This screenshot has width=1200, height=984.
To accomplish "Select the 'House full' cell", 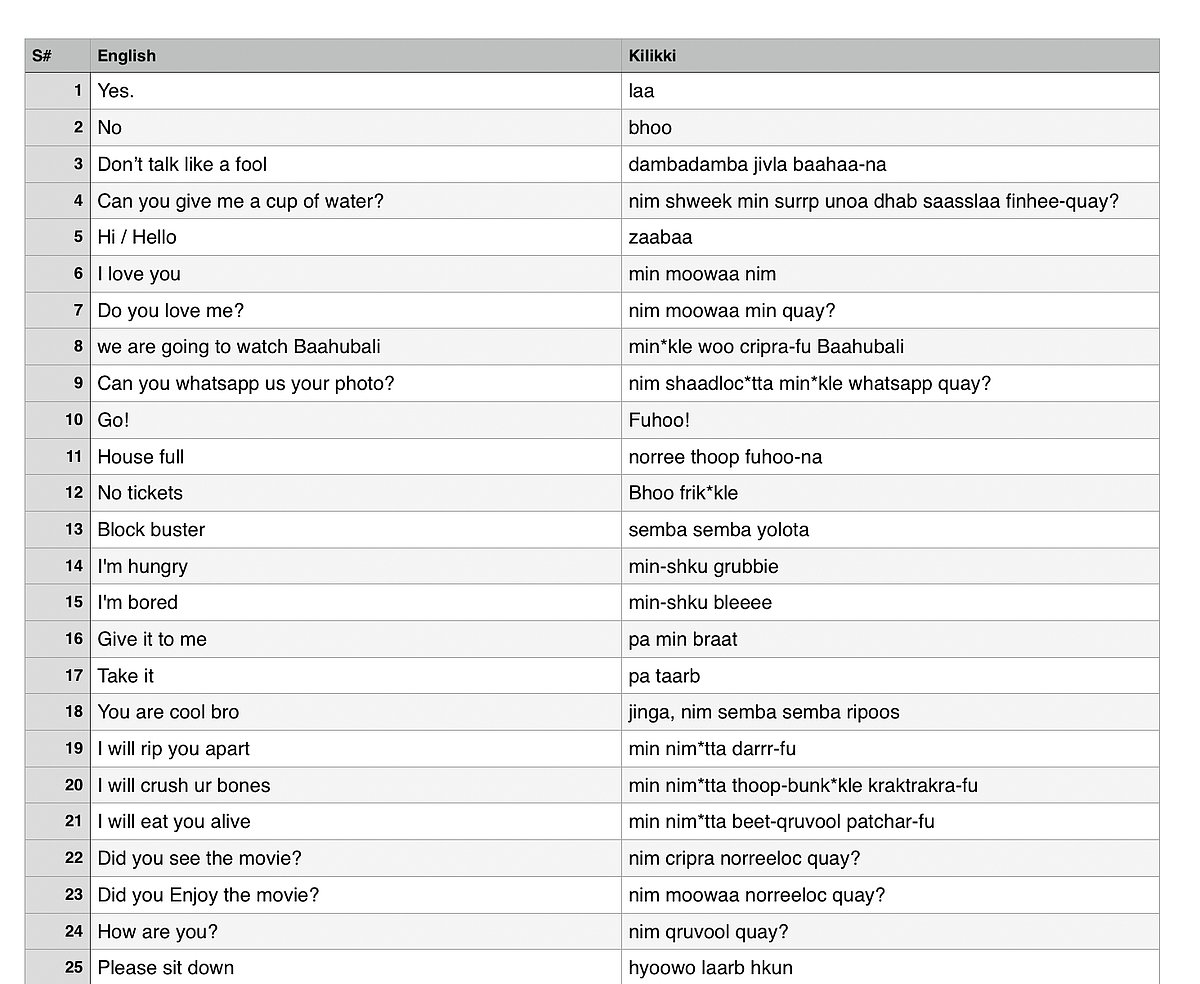I will [355, 457].
